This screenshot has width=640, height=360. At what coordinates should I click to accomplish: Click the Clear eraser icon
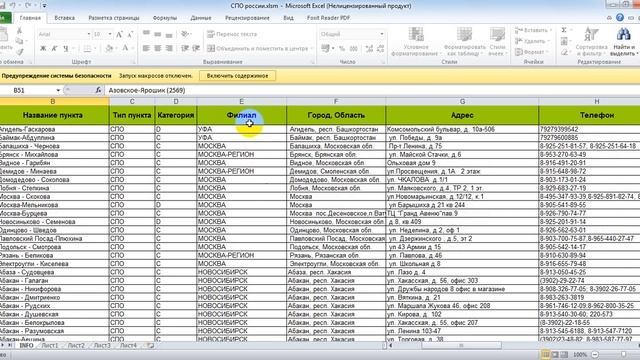[564, 52]
